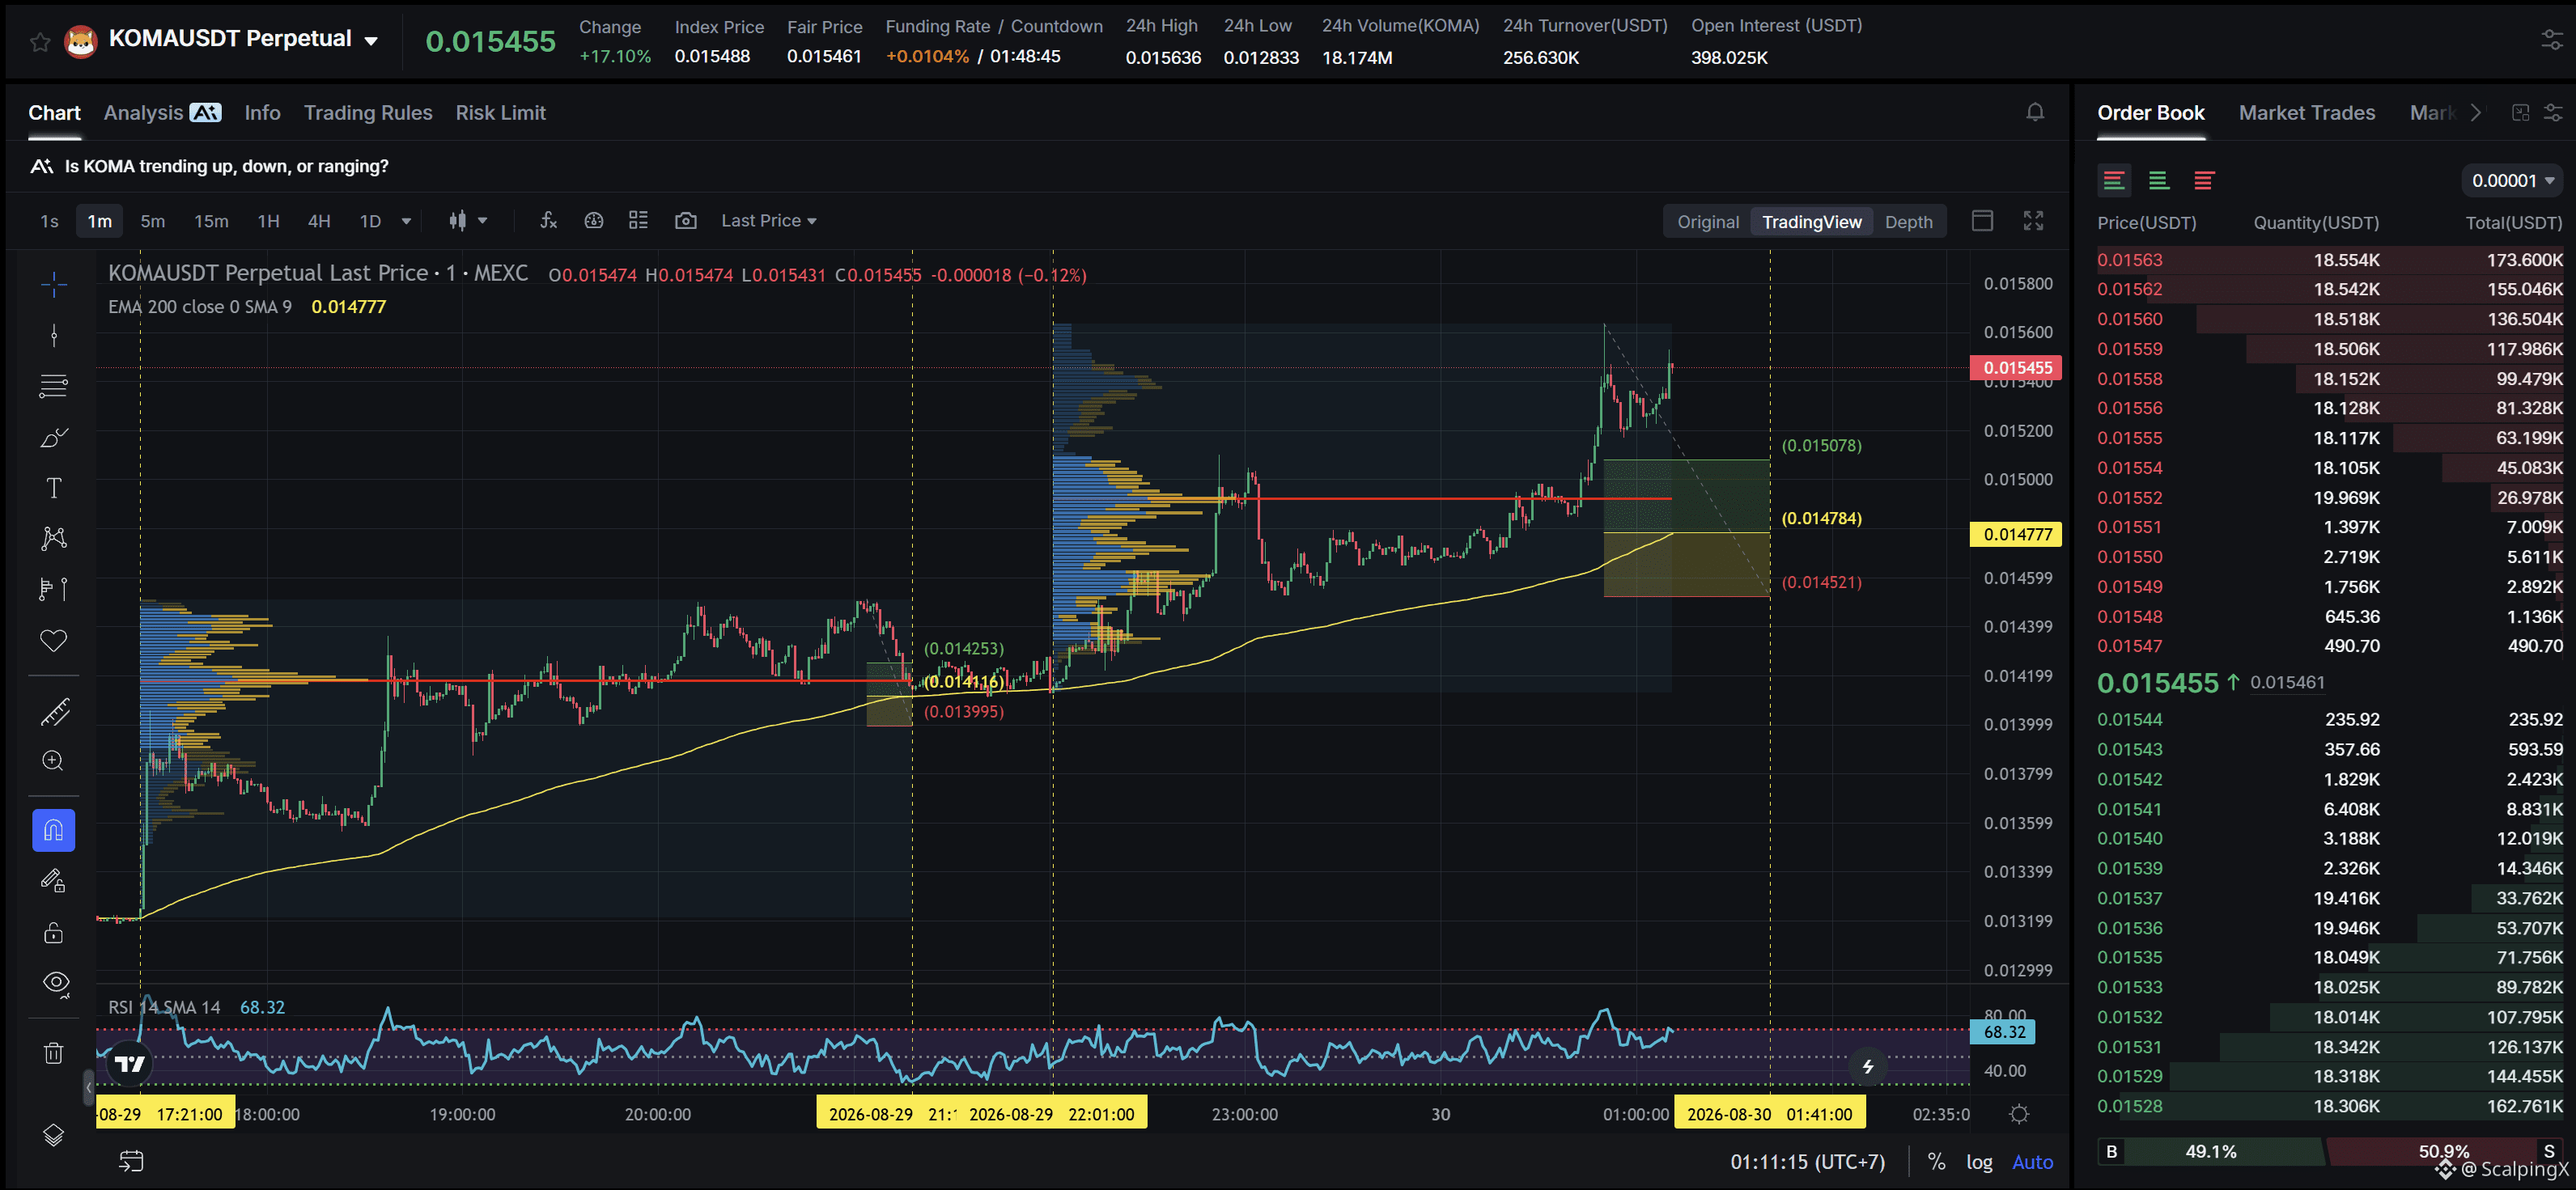This screenshot has width=2576, height=1190.
Task: Select the long position forecasting tool
Action: (x=54, y=589)
